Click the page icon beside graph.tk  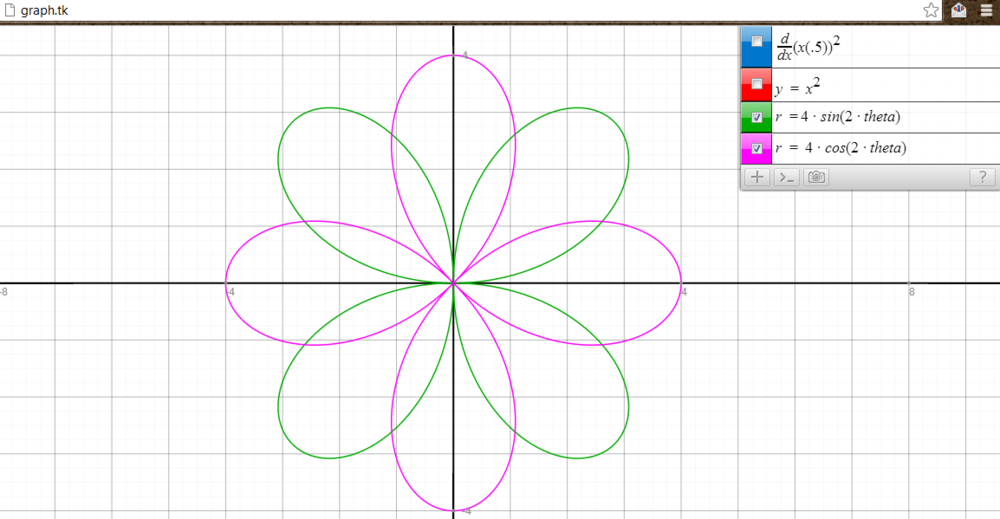[x=9, y=10]
